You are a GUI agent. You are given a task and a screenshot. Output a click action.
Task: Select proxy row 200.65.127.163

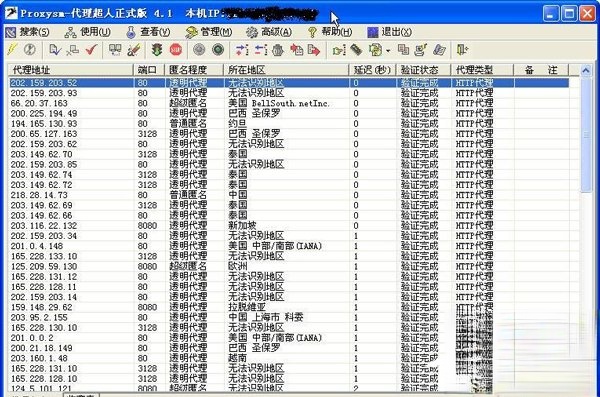pyautogui.click(x=289, y=134)
